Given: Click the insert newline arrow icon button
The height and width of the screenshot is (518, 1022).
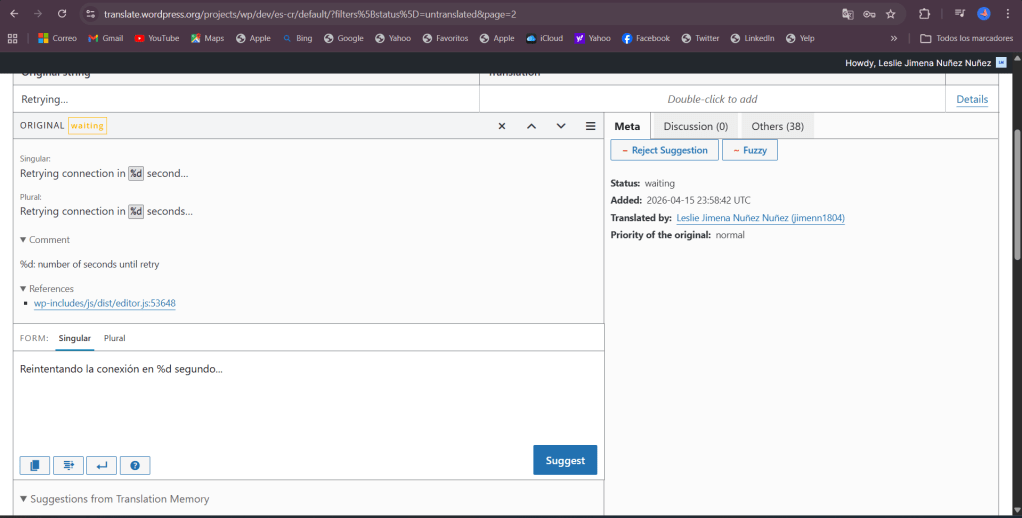Looking at the screenshot, I should point(101,465).
